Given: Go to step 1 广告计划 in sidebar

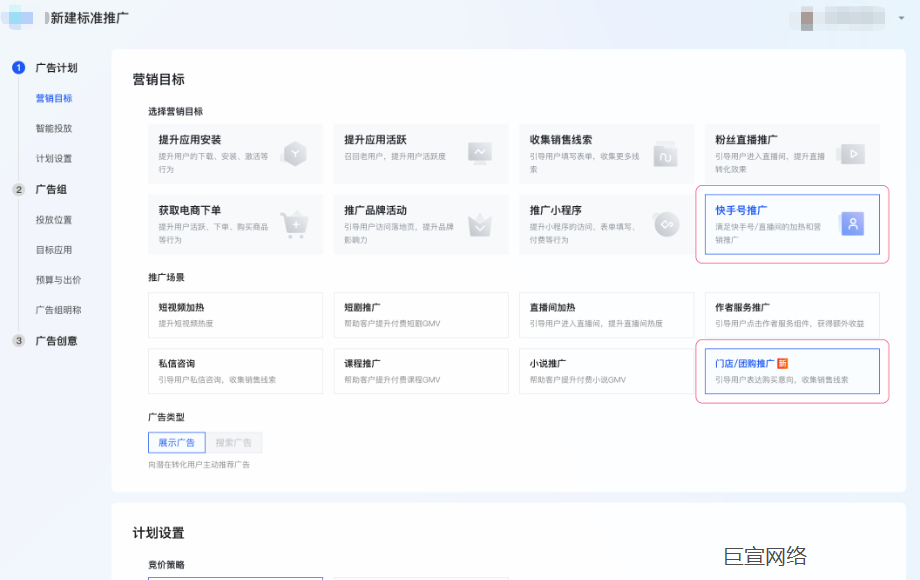Looking at the screenshot, I should [x=56, y=68].
